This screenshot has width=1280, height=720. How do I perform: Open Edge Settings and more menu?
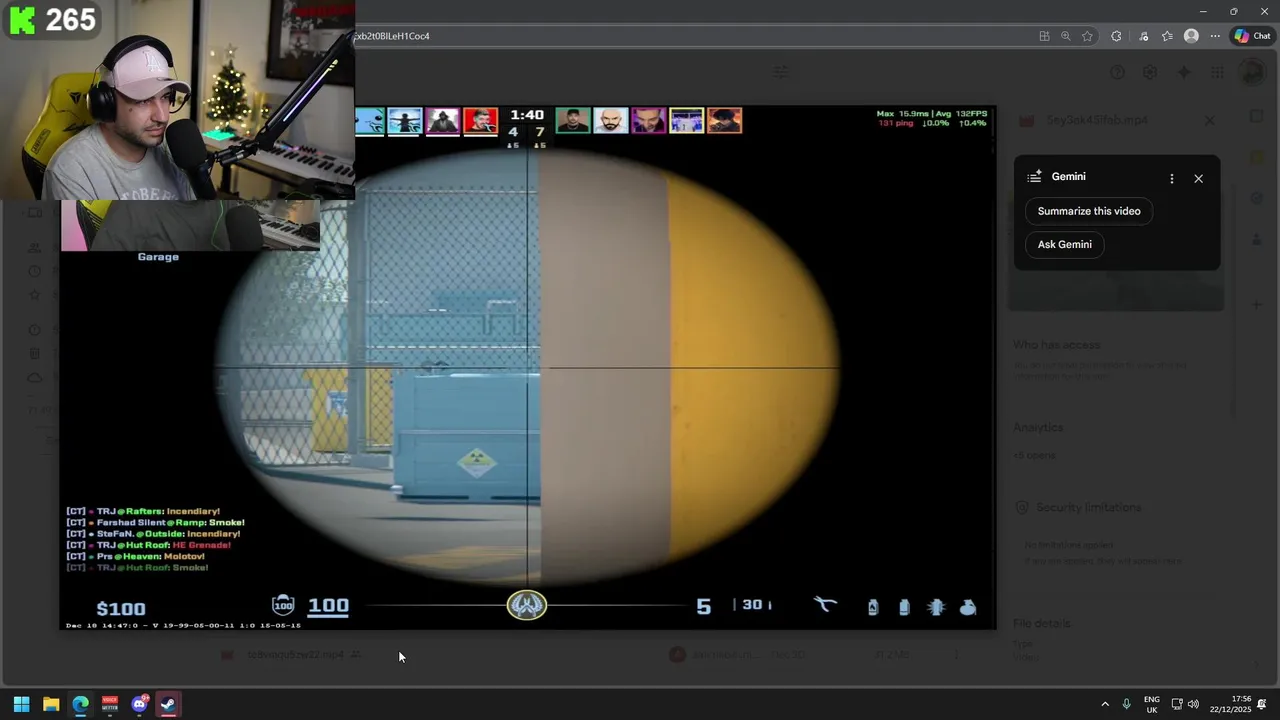pos(1215,36)
